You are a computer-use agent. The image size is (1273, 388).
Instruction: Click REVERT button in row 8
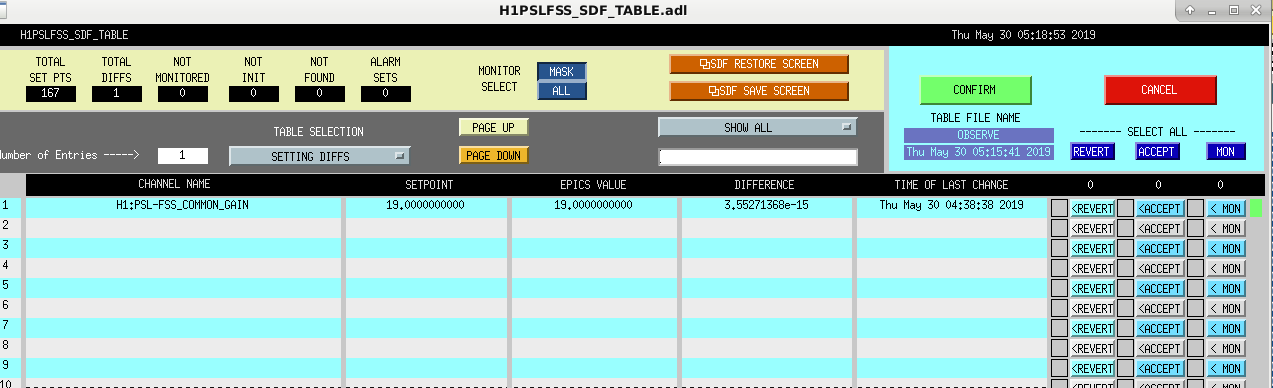1092,348
